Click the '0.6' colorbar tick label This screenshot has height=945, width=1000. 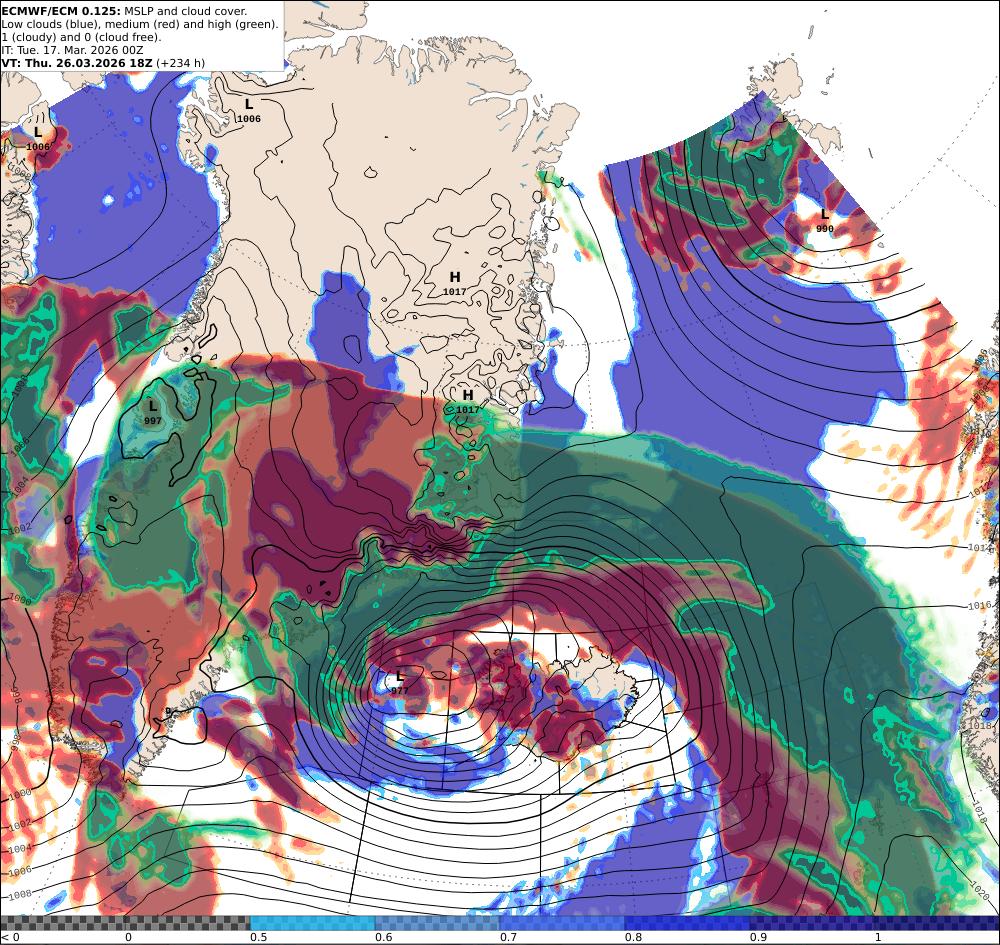coord(383,937)
